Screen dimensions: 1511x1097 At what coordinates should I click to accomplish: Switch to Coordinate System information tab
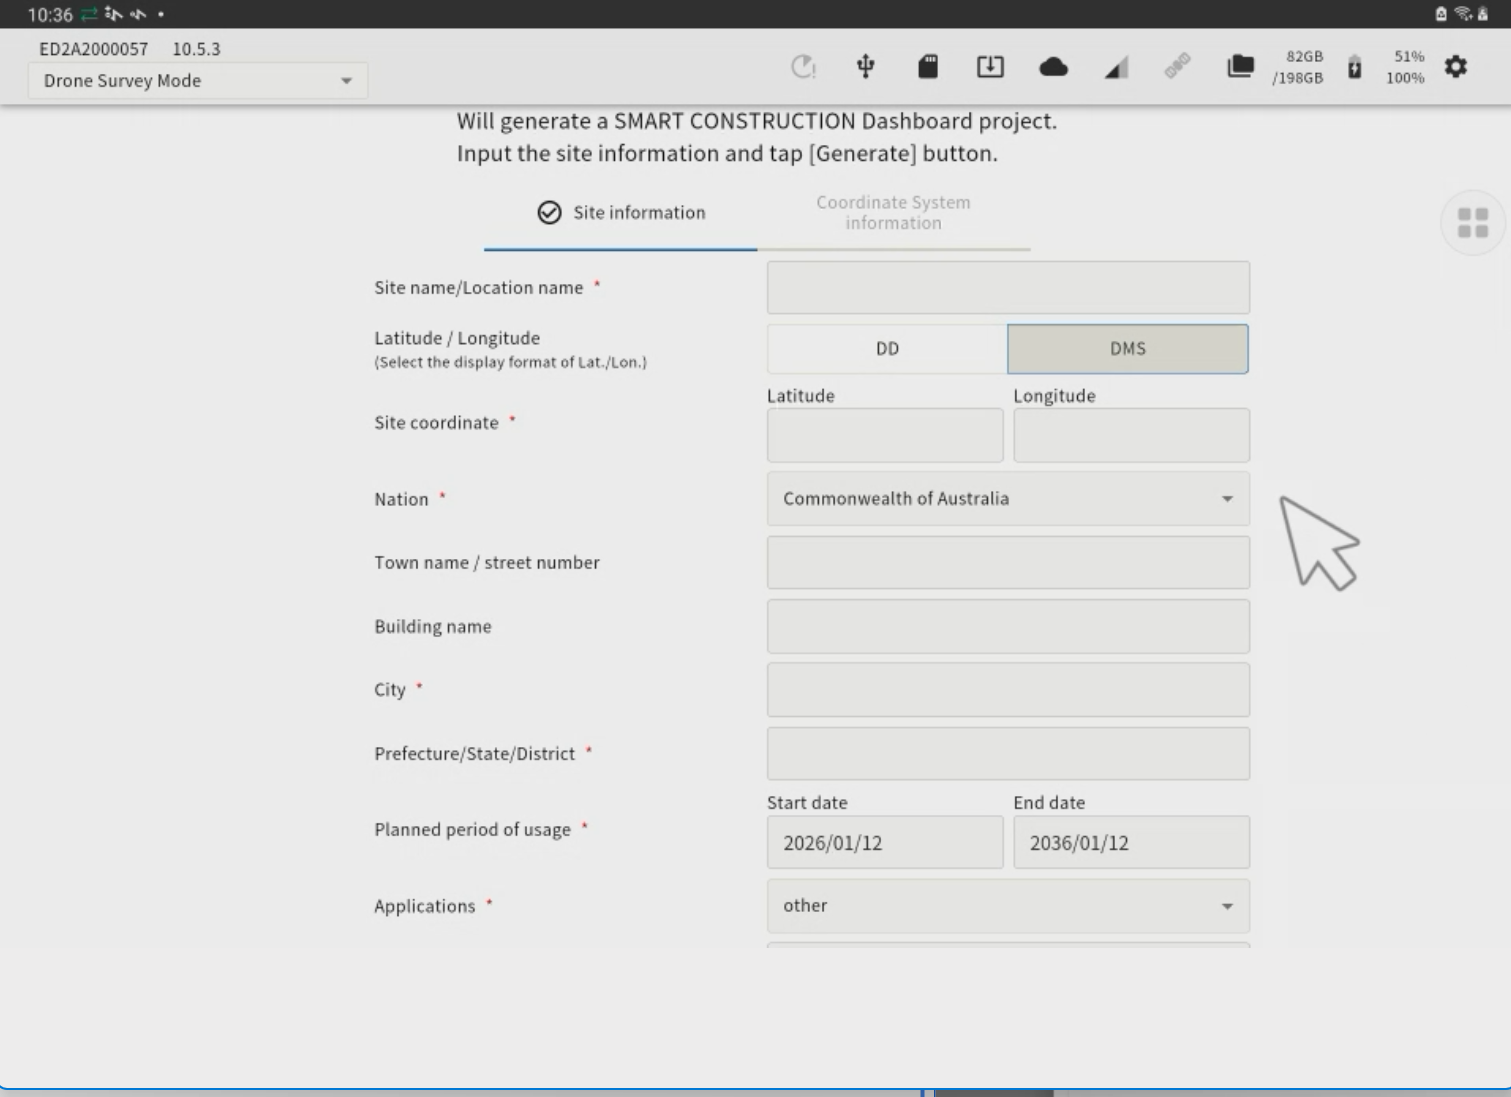click(893, 212)
